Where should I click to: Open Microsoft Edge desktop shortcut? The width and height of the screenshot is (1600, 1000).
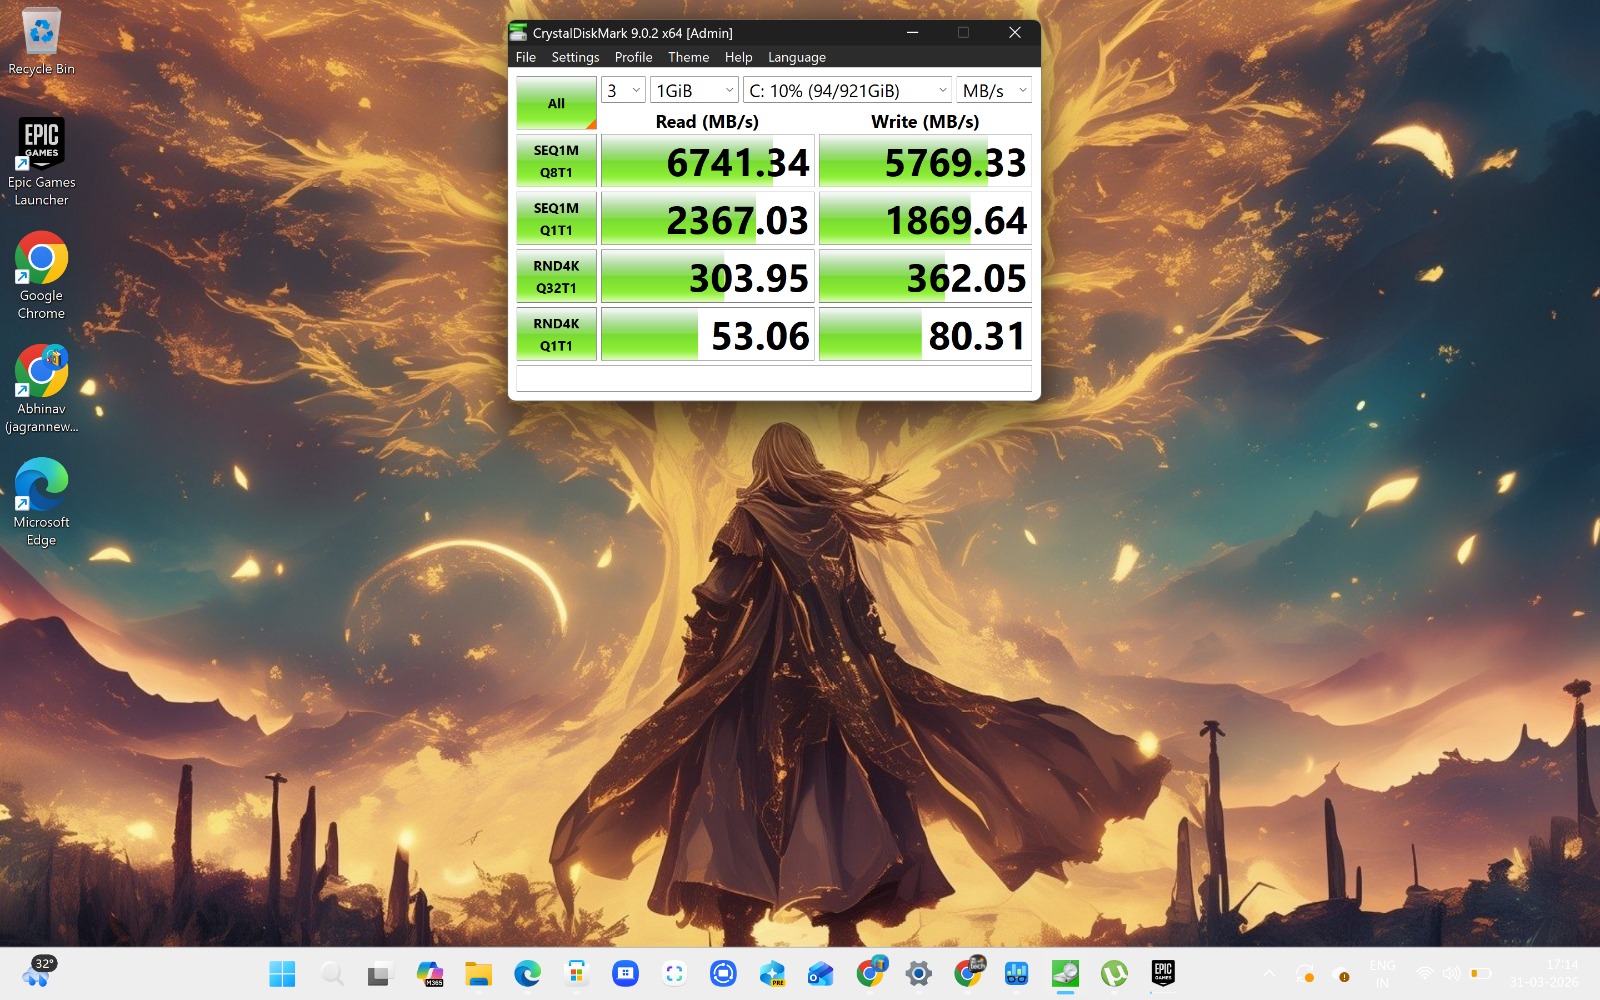(41, 502)
